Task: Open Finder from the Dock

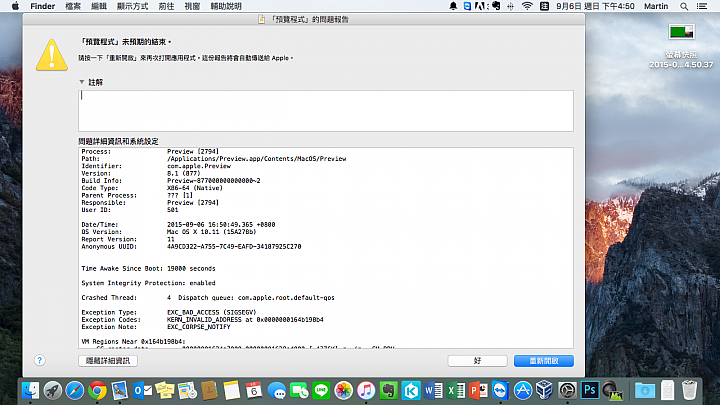Action: pyautogui.click(x=31, y=391)
